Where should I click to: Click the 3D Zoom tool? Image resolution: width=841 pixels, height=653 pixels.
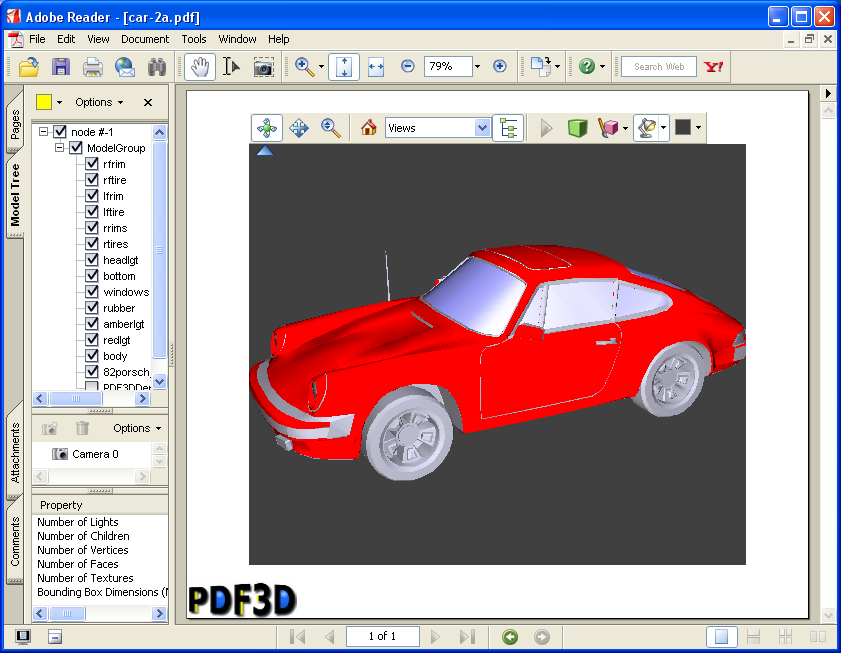(330, 128)
